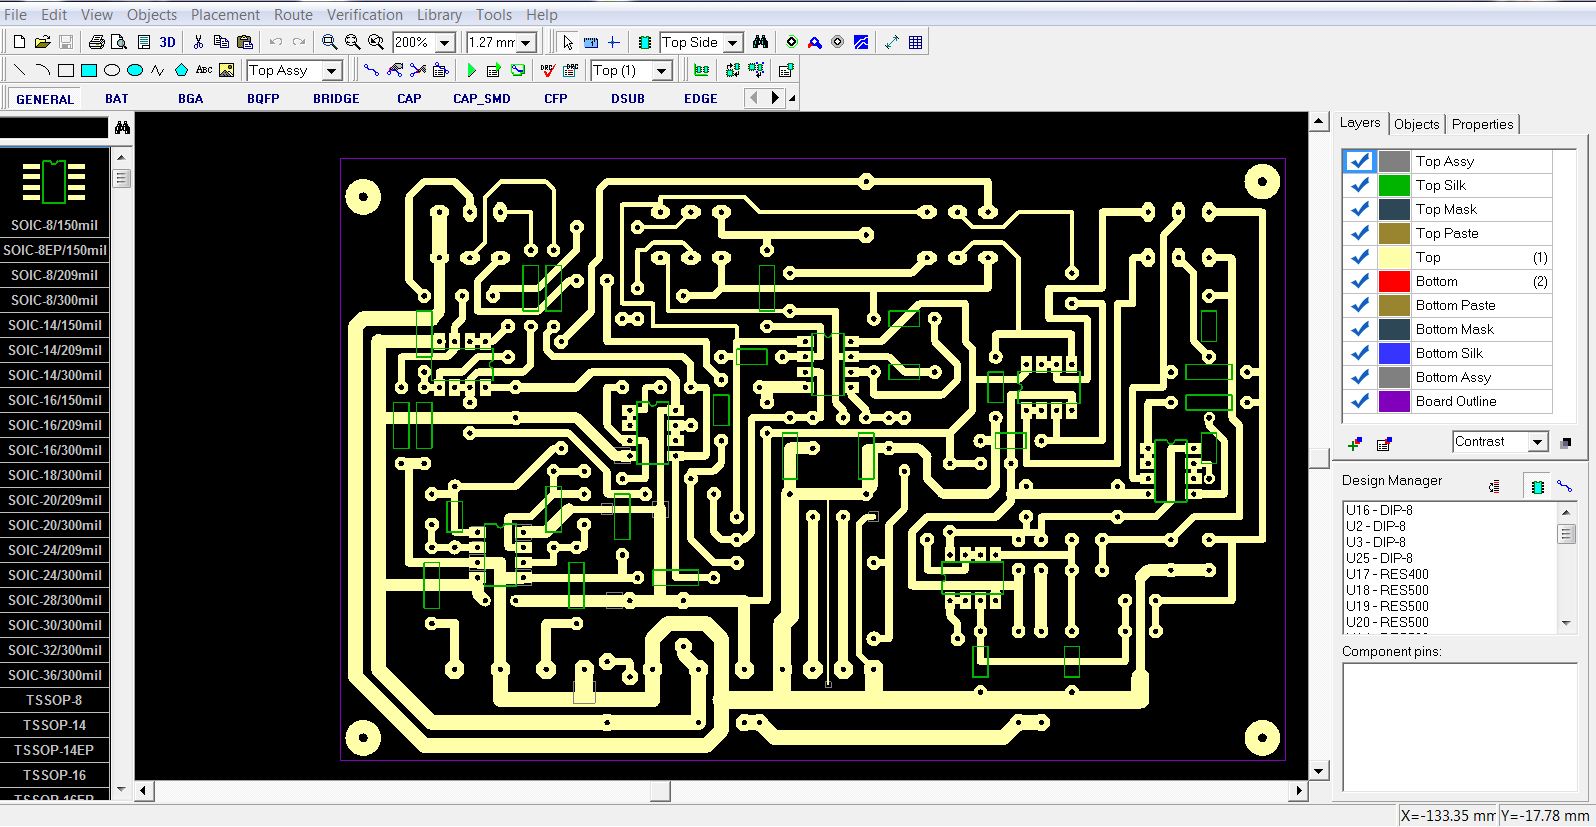
Task: Select the Measure ruler tool
Action: pos(590,42)
